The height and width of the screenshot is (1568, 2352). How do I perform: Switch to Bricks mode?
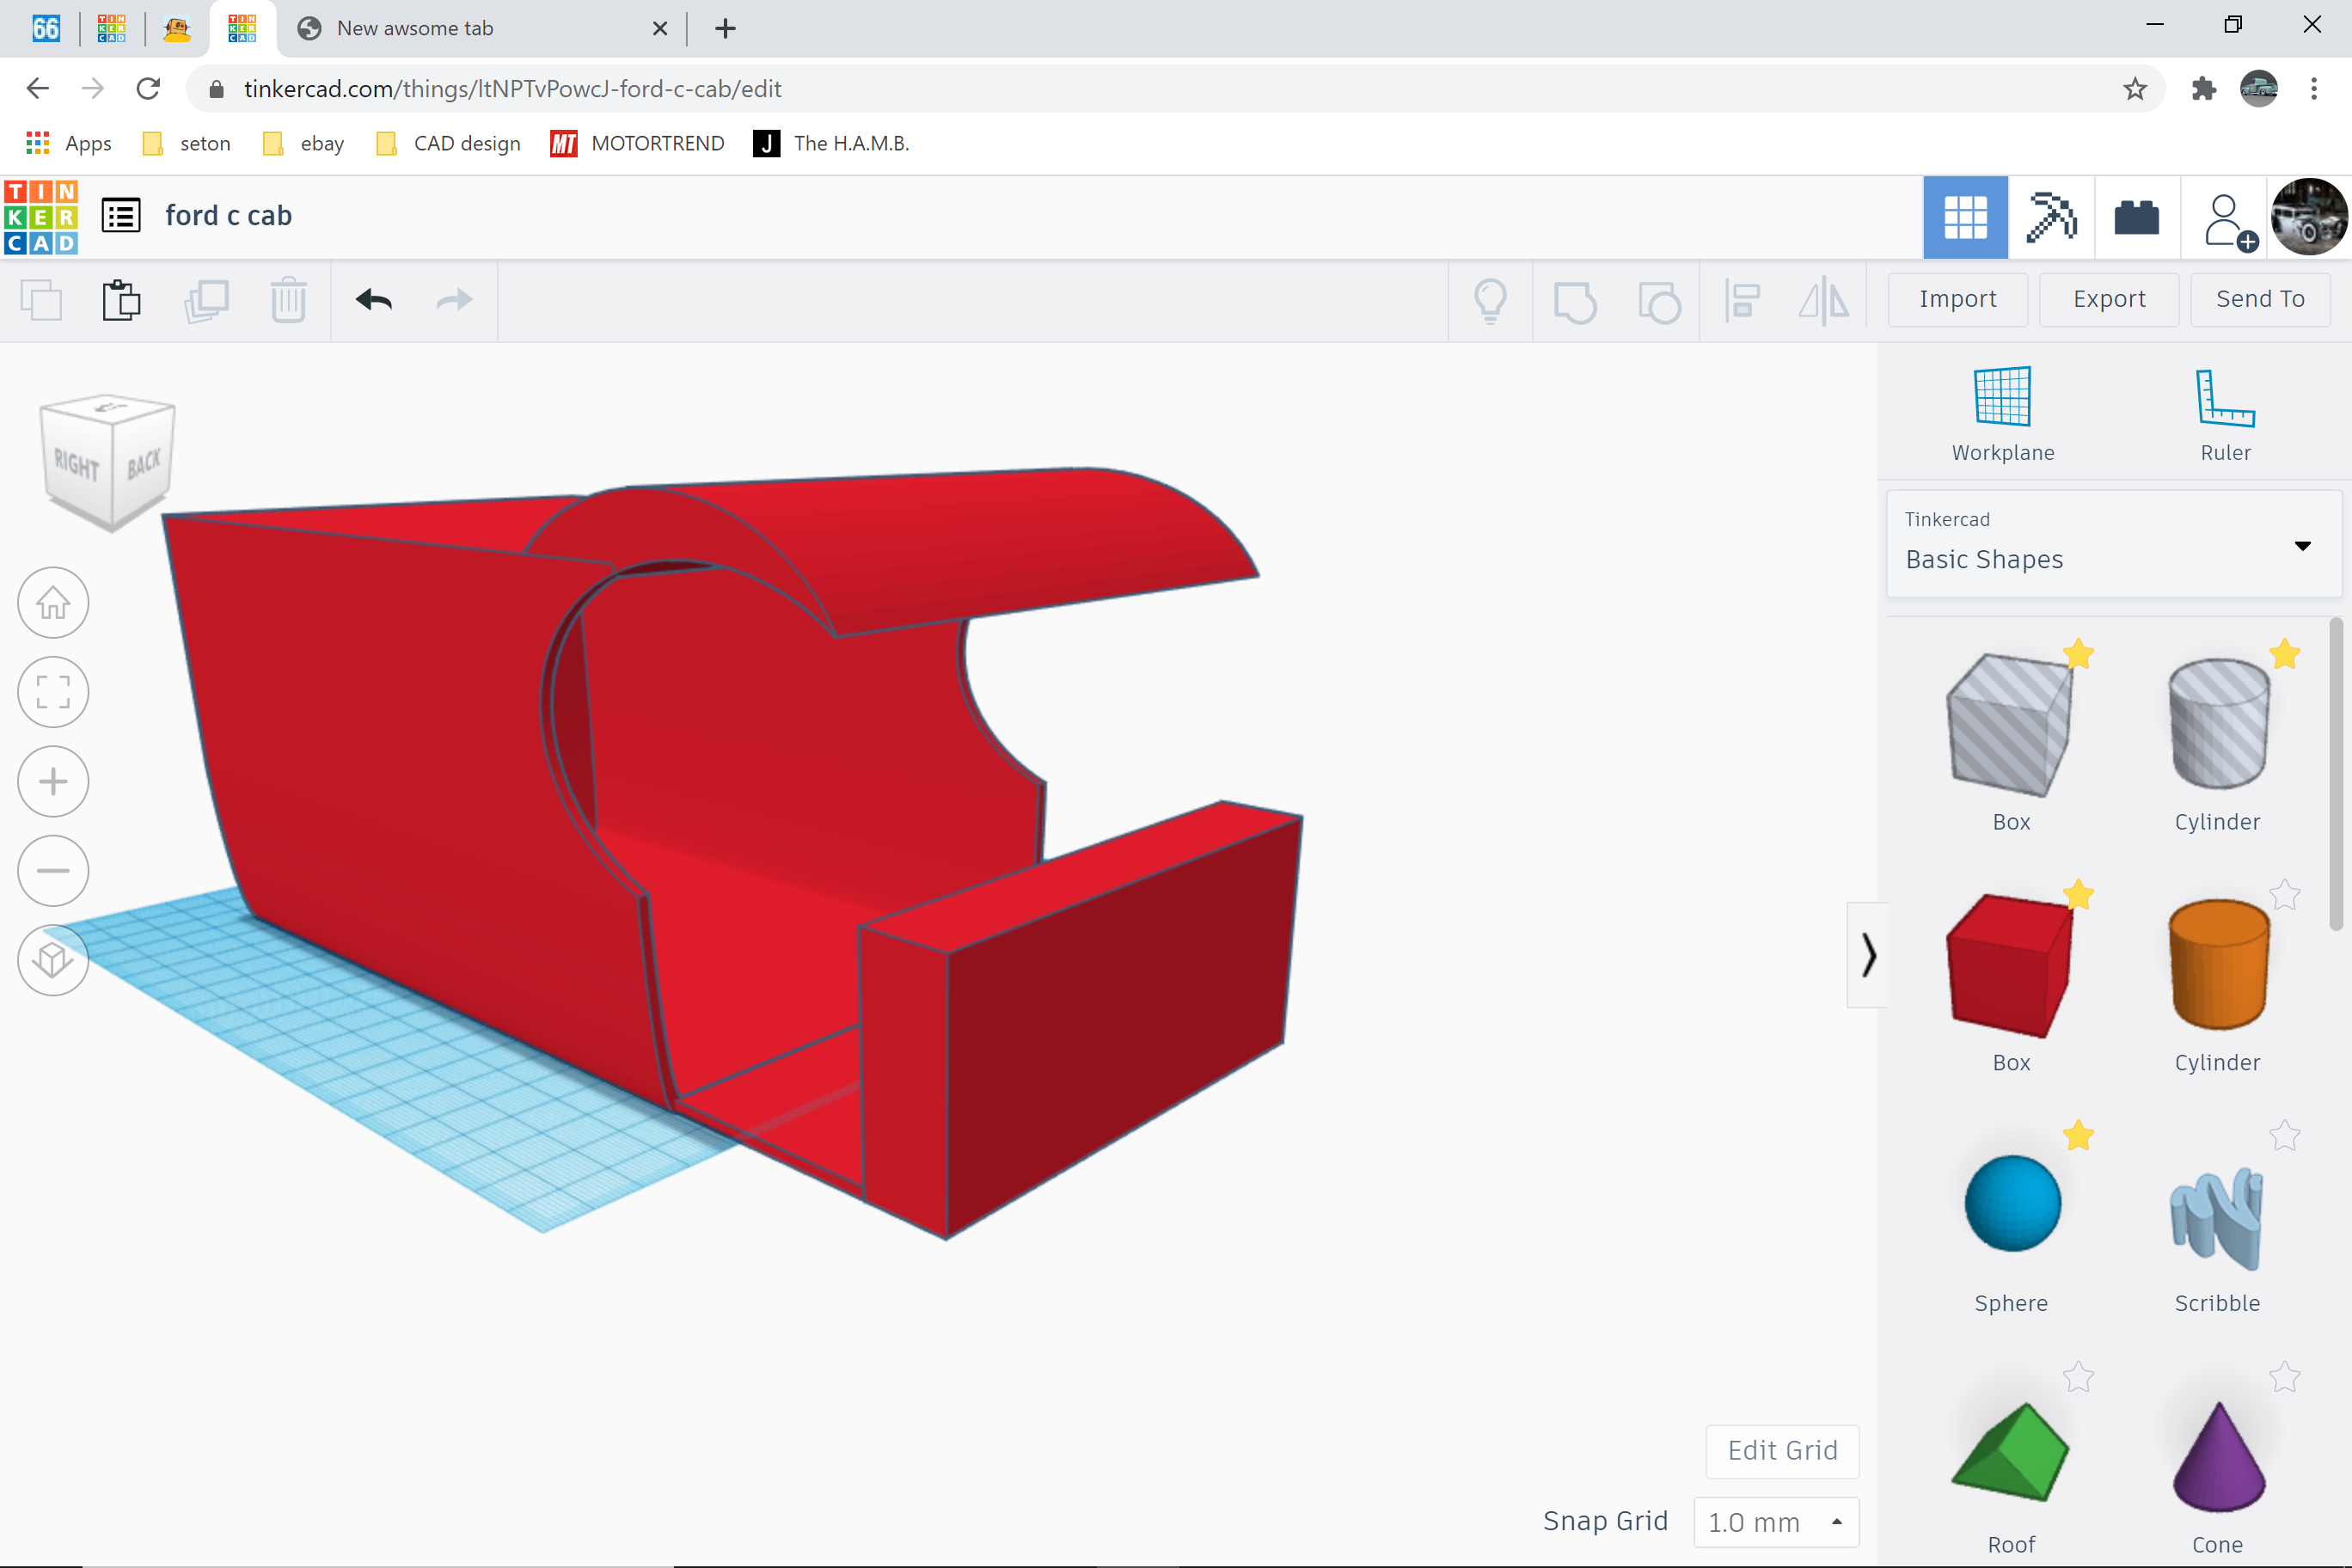2137,217
